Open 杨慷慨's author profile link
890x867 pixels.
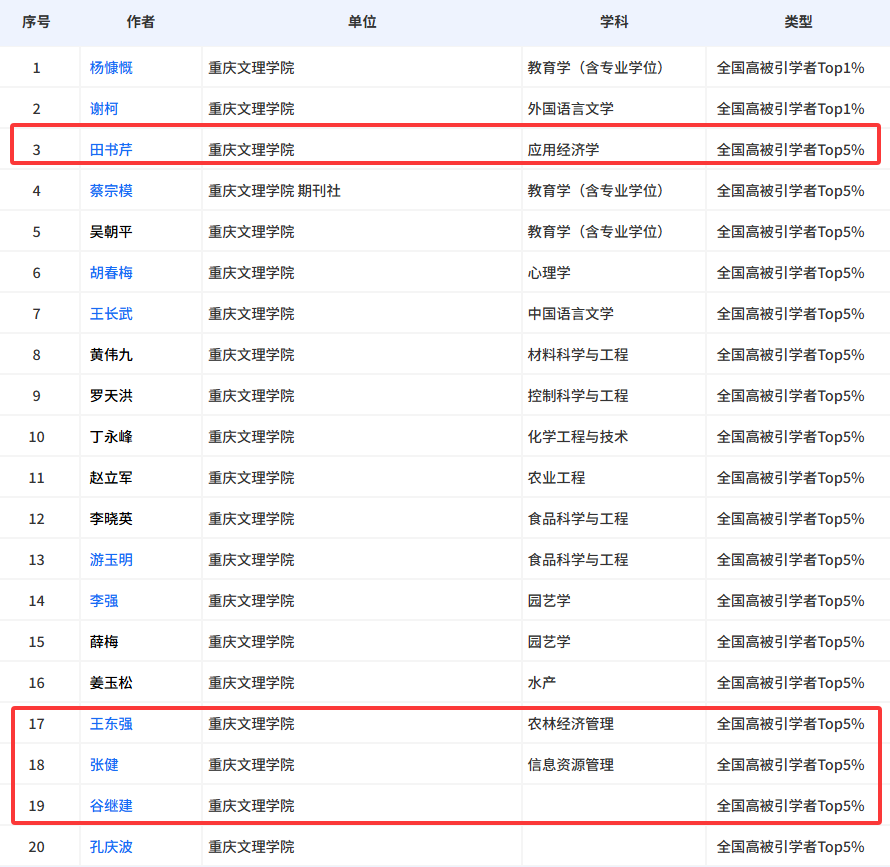[x=110, y=66]
